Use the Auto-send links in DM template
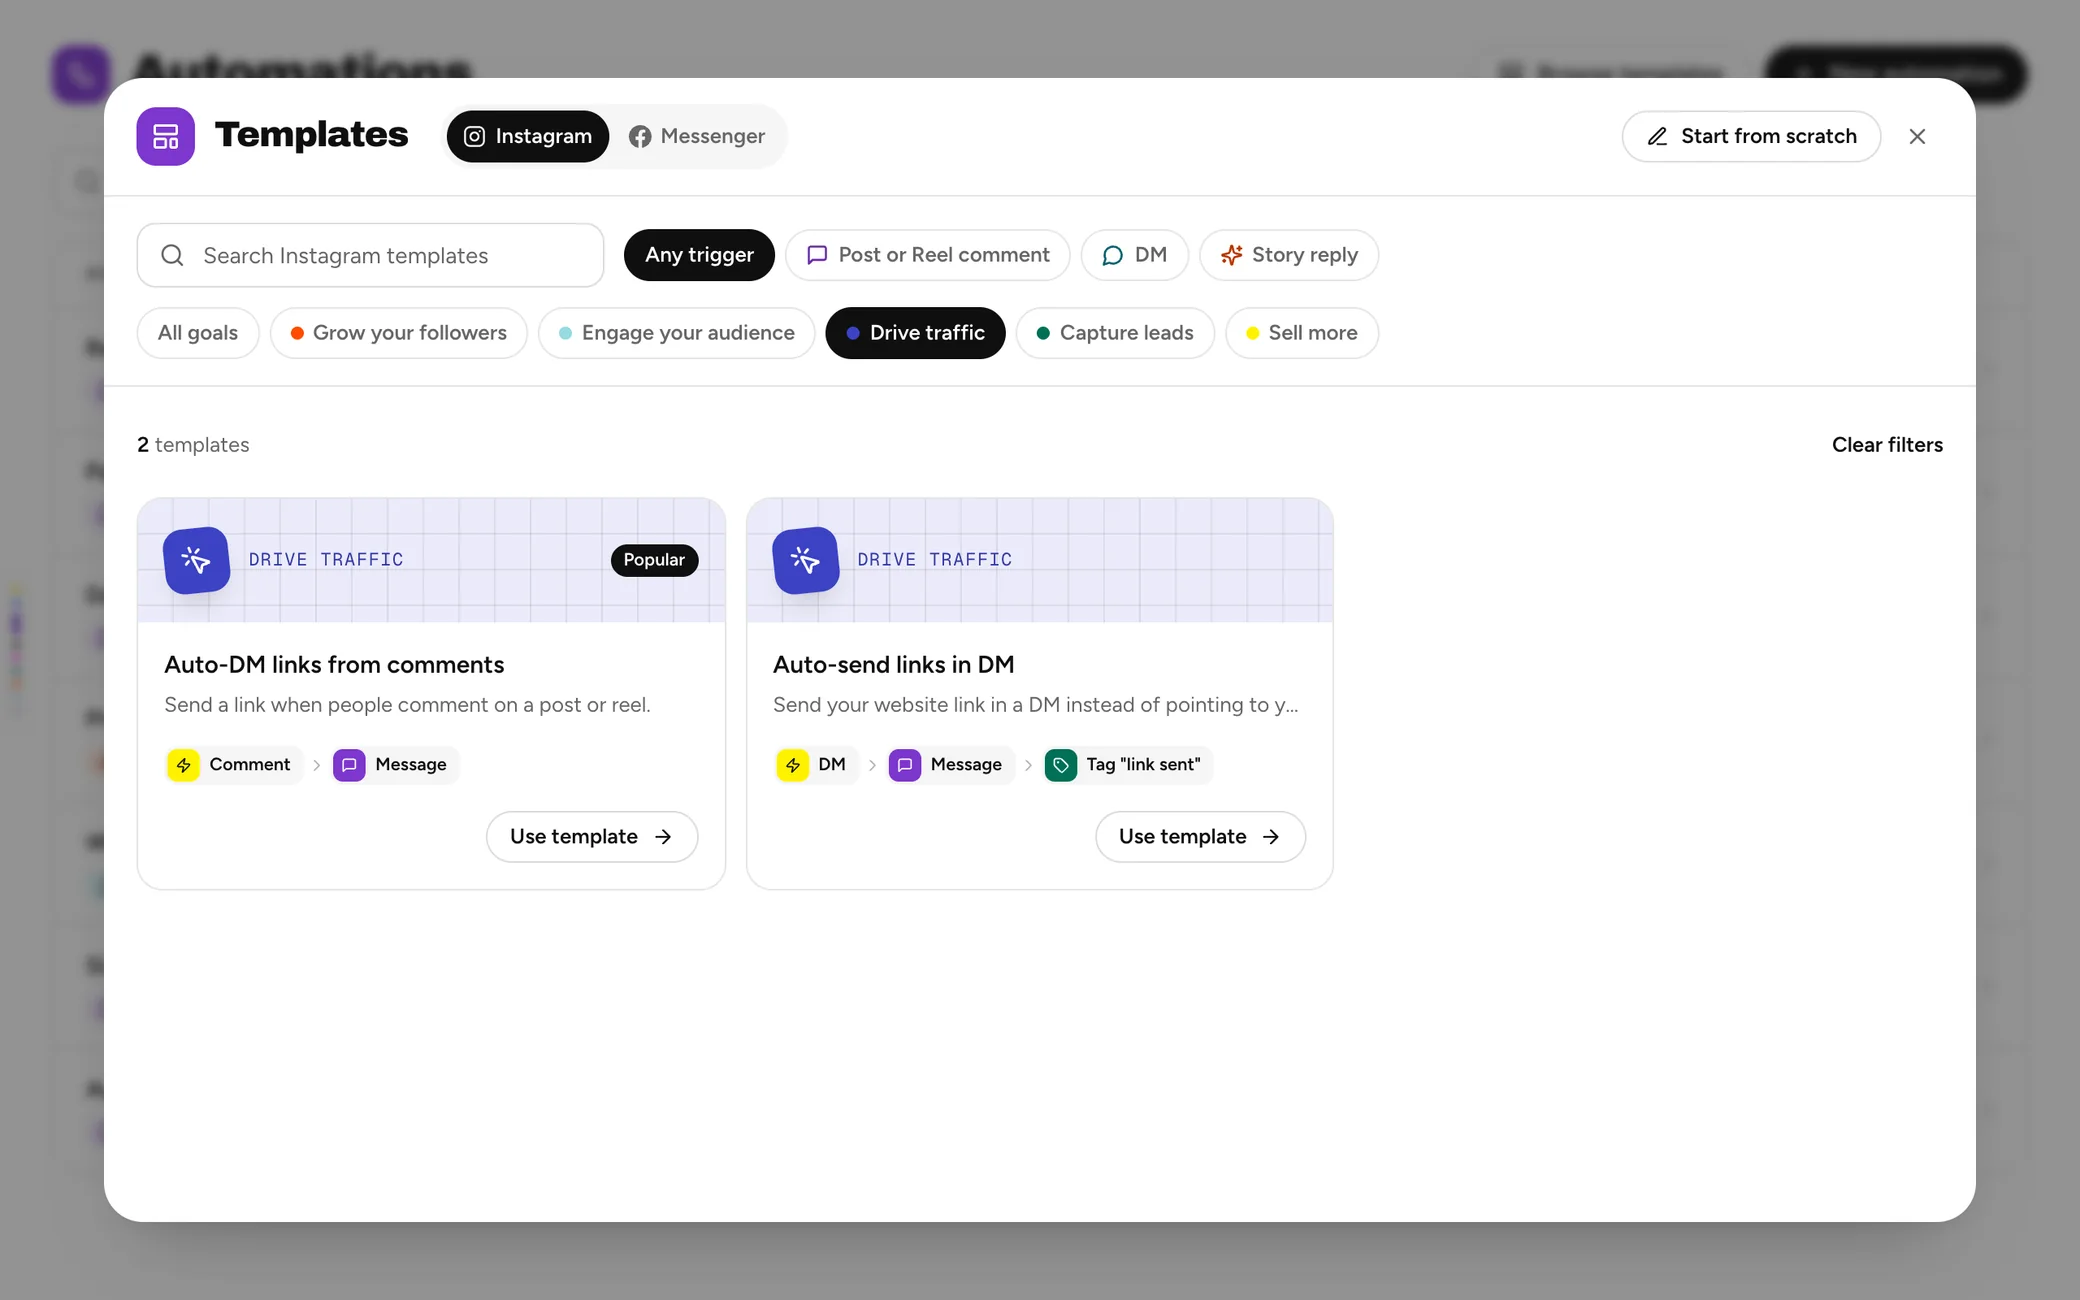This screenshot has height=1300, width=2080. 1200,837
